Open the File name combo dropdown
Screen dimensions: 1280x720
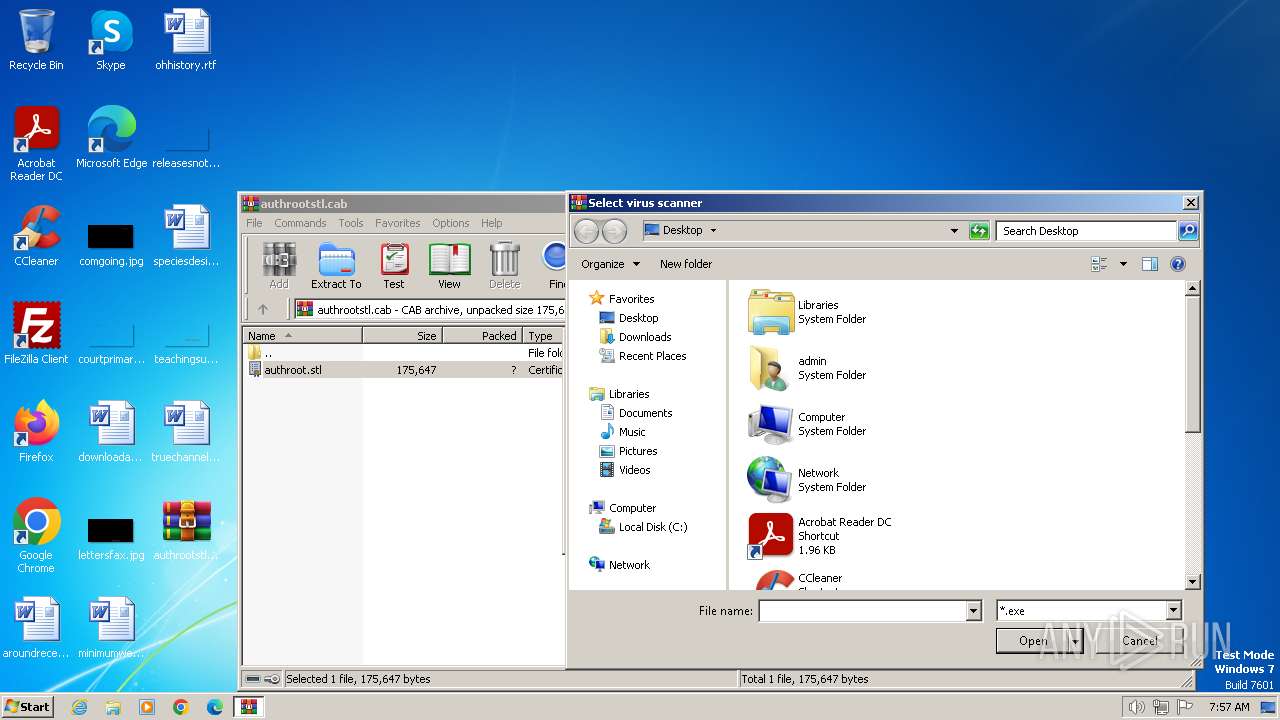(x=973, y=611)
